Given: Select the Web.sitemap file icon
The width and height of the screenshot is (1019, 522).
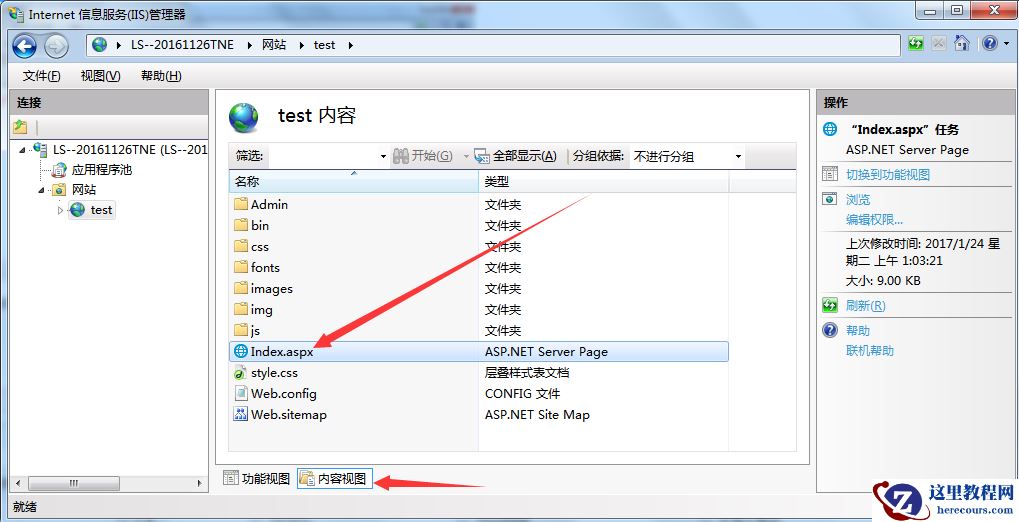Looking at the screenshot, I should [241, 415].
